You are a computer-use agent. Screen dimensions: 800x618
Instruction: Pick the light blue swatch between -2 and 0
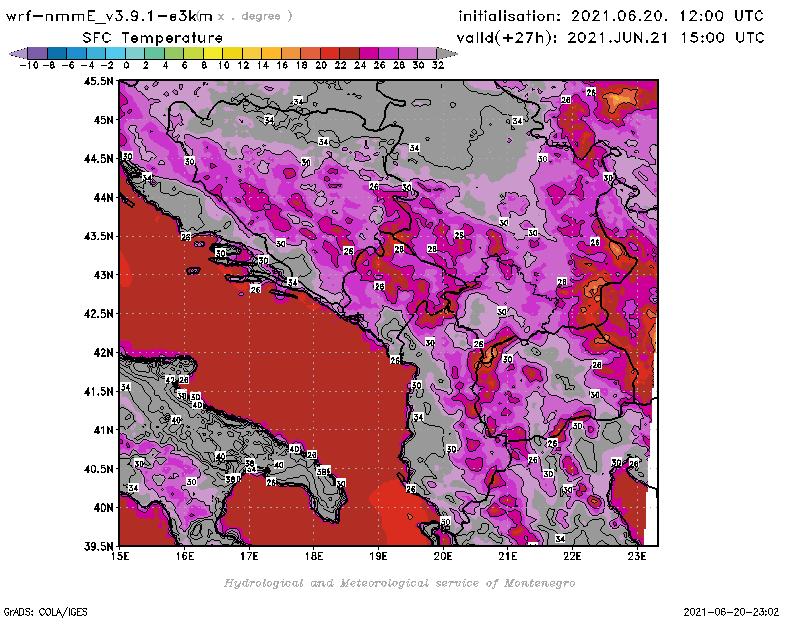coord(115,54)
